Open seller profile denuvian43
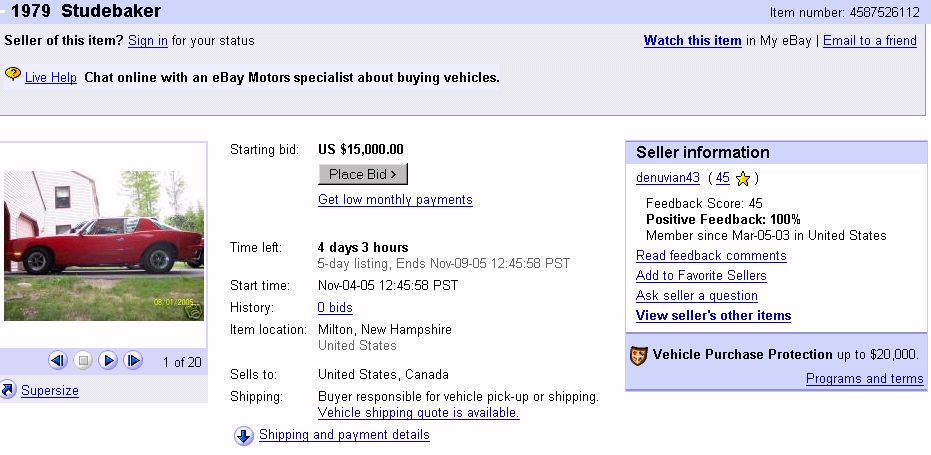931x455 pixels. [x=668, y=178]
